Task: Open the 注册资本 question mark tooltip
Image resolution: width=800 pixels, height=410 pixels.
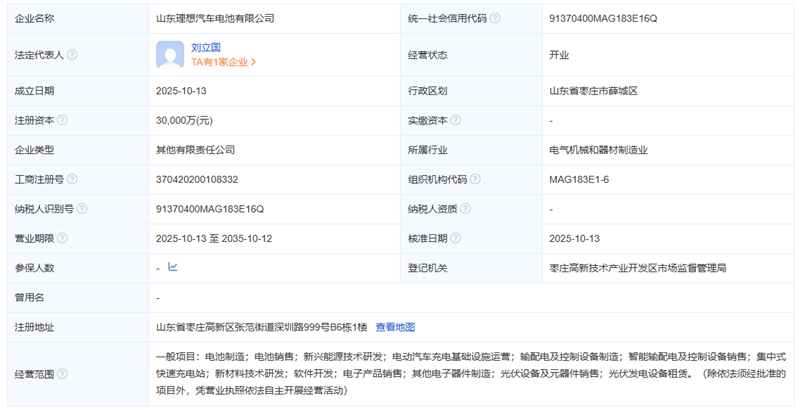Action: (62, 121)
